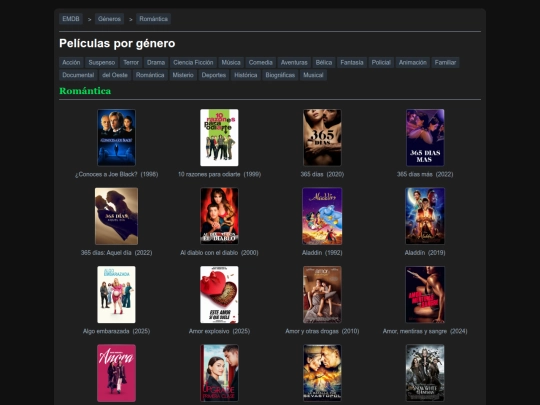Open 365 días: Aquel día poster

pos(116,216)
